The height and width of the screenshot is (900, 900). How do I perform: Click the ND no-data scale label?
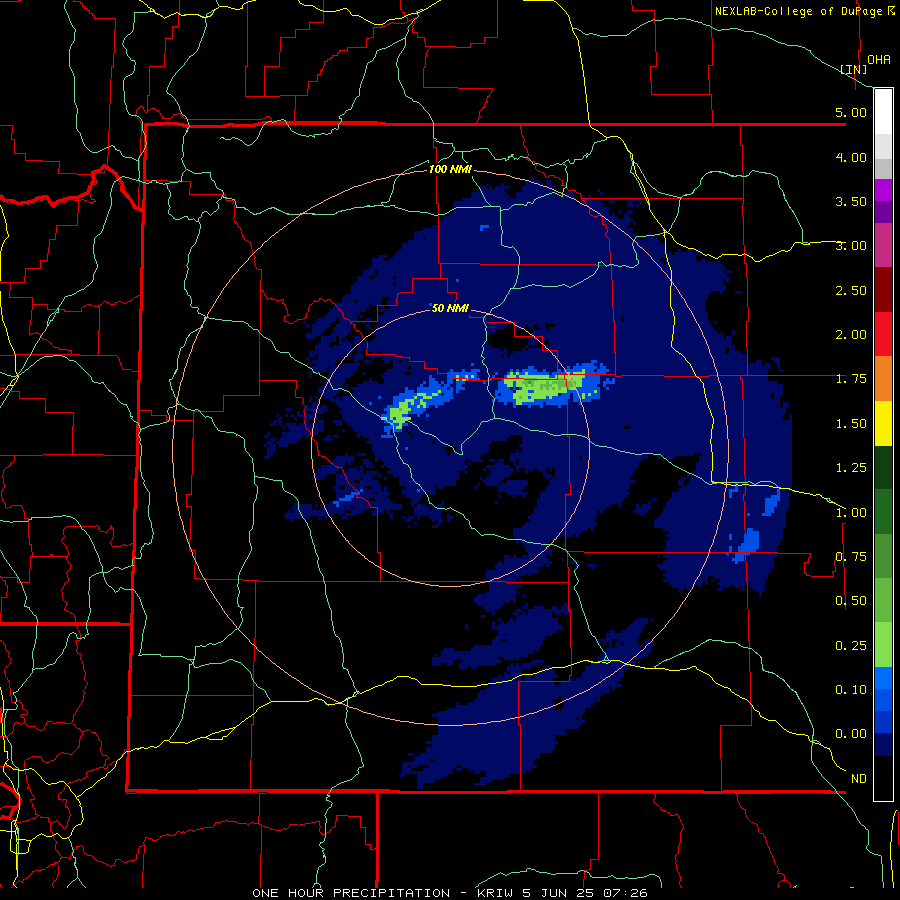859,779
